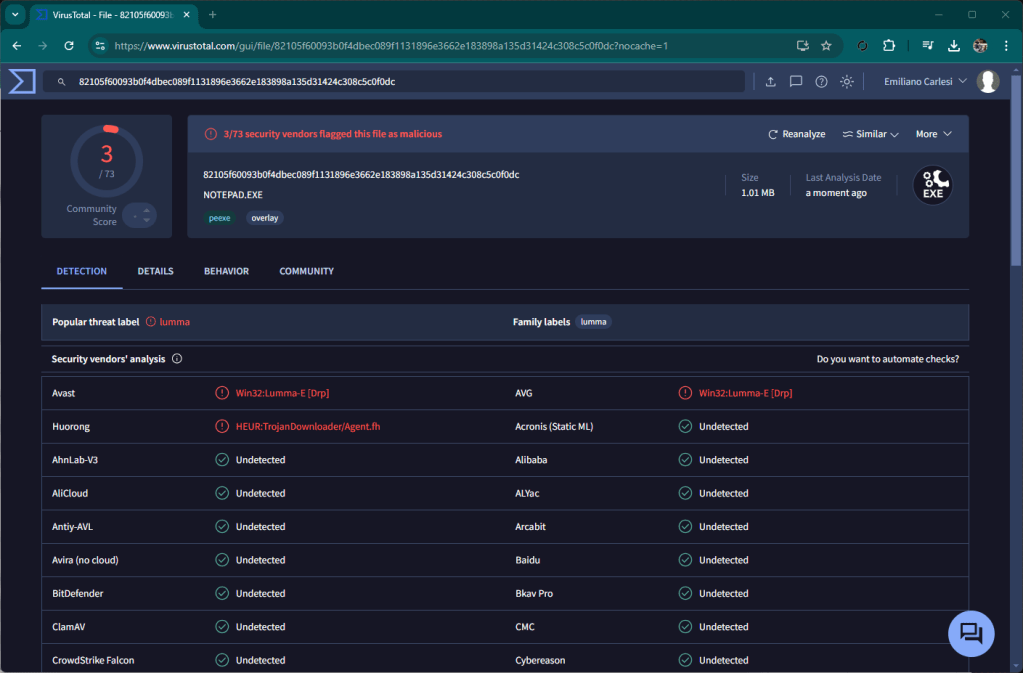
Task: Expand the Similar dropdown
Action: pyautogui.click(x=870, y=134)
